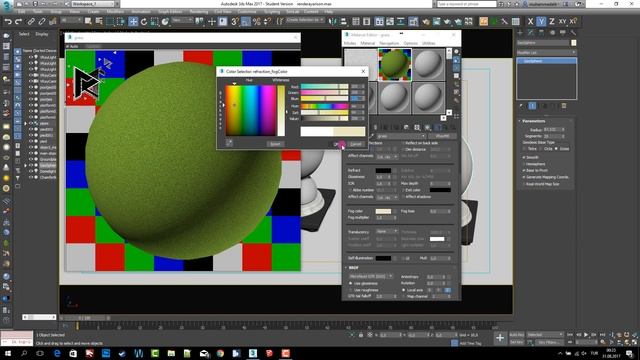Select the green grass material sample slot
640x360 pixels.
pyautogui.click(x=395, y=64)
